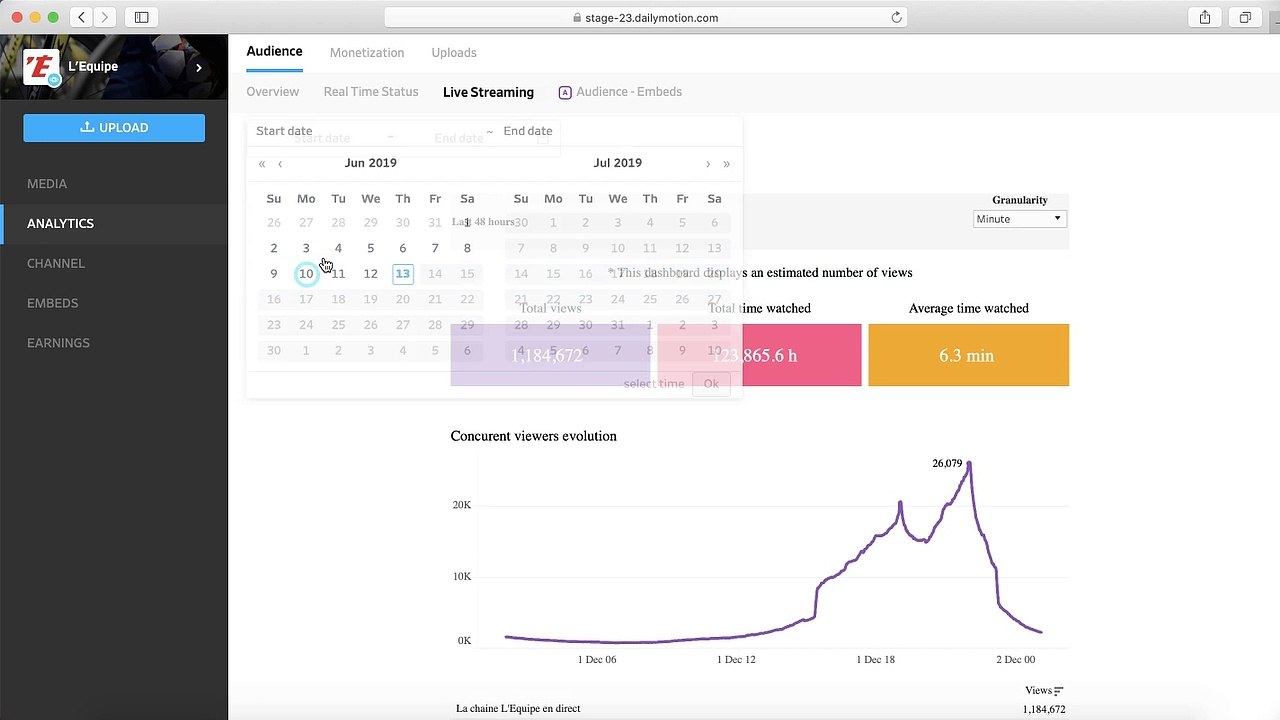Reload the page from the address bar
This screenshot has height=720, width=1280.
(x=896, y=17)
